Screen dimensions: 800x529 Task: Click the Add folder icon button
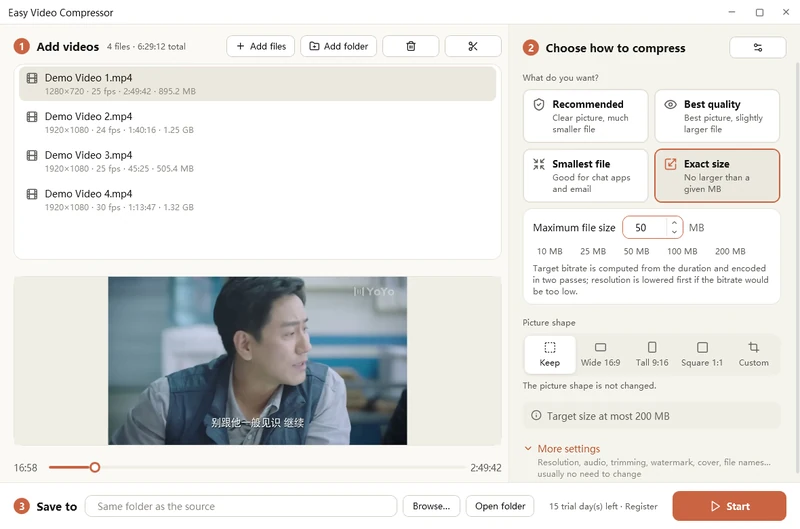(338, 46)
